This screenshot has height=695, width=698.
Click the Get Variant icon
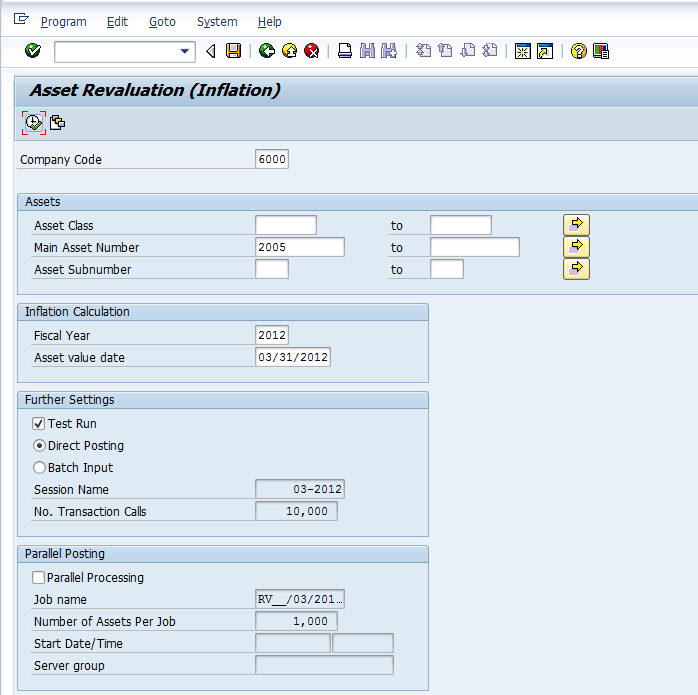(x=58, y=122)
